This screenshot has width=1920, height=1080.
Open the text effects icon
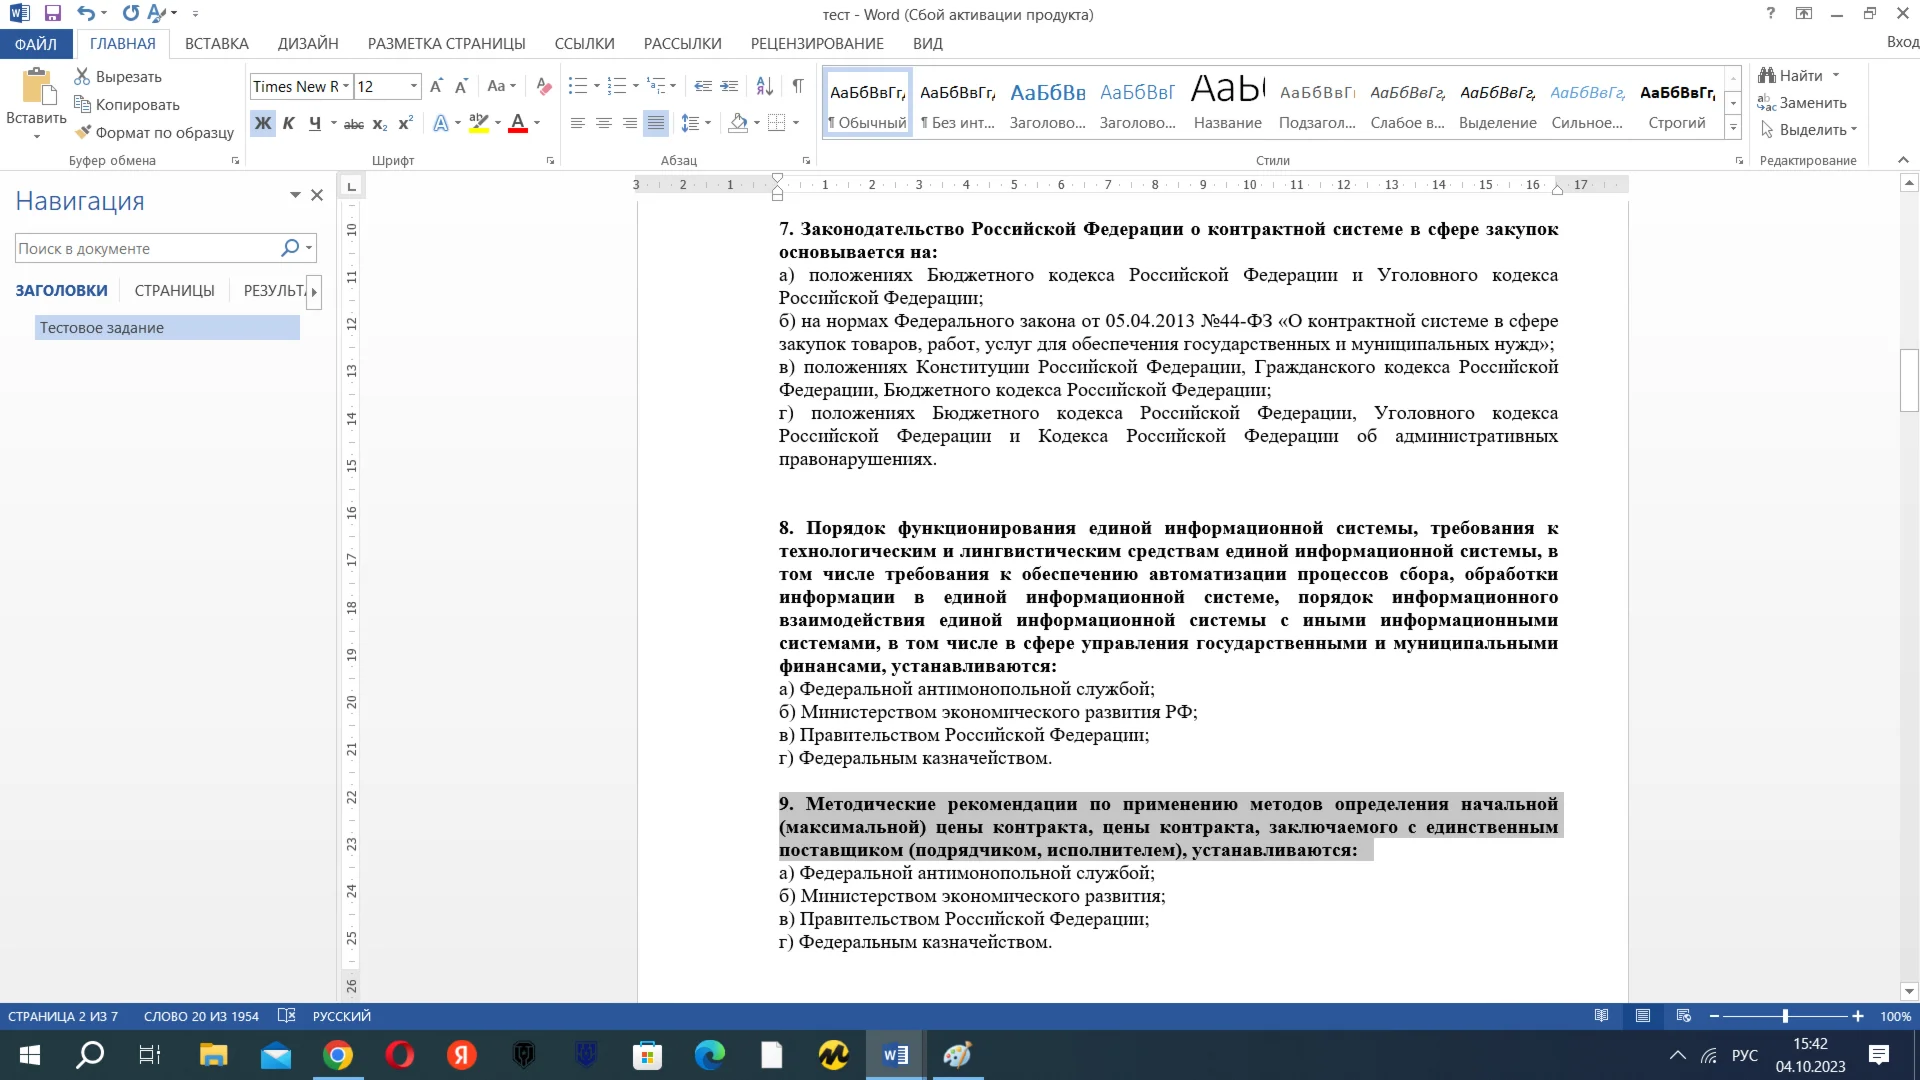[x=441, y=124]
